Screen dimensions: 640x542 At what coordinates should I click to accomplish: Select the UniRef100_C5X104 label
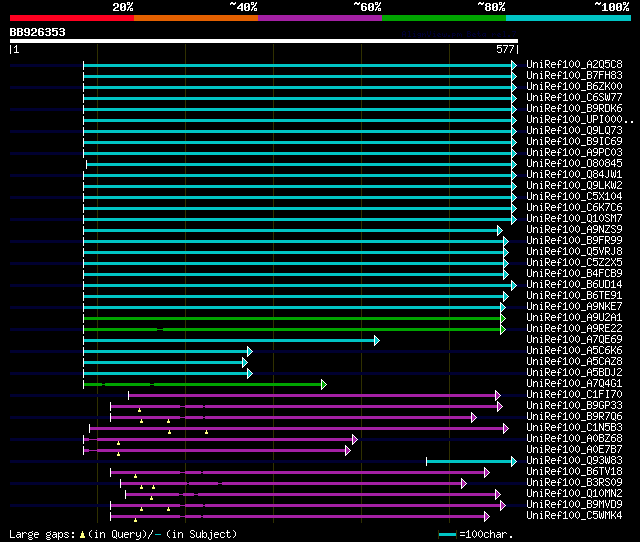tap(574, 197)
